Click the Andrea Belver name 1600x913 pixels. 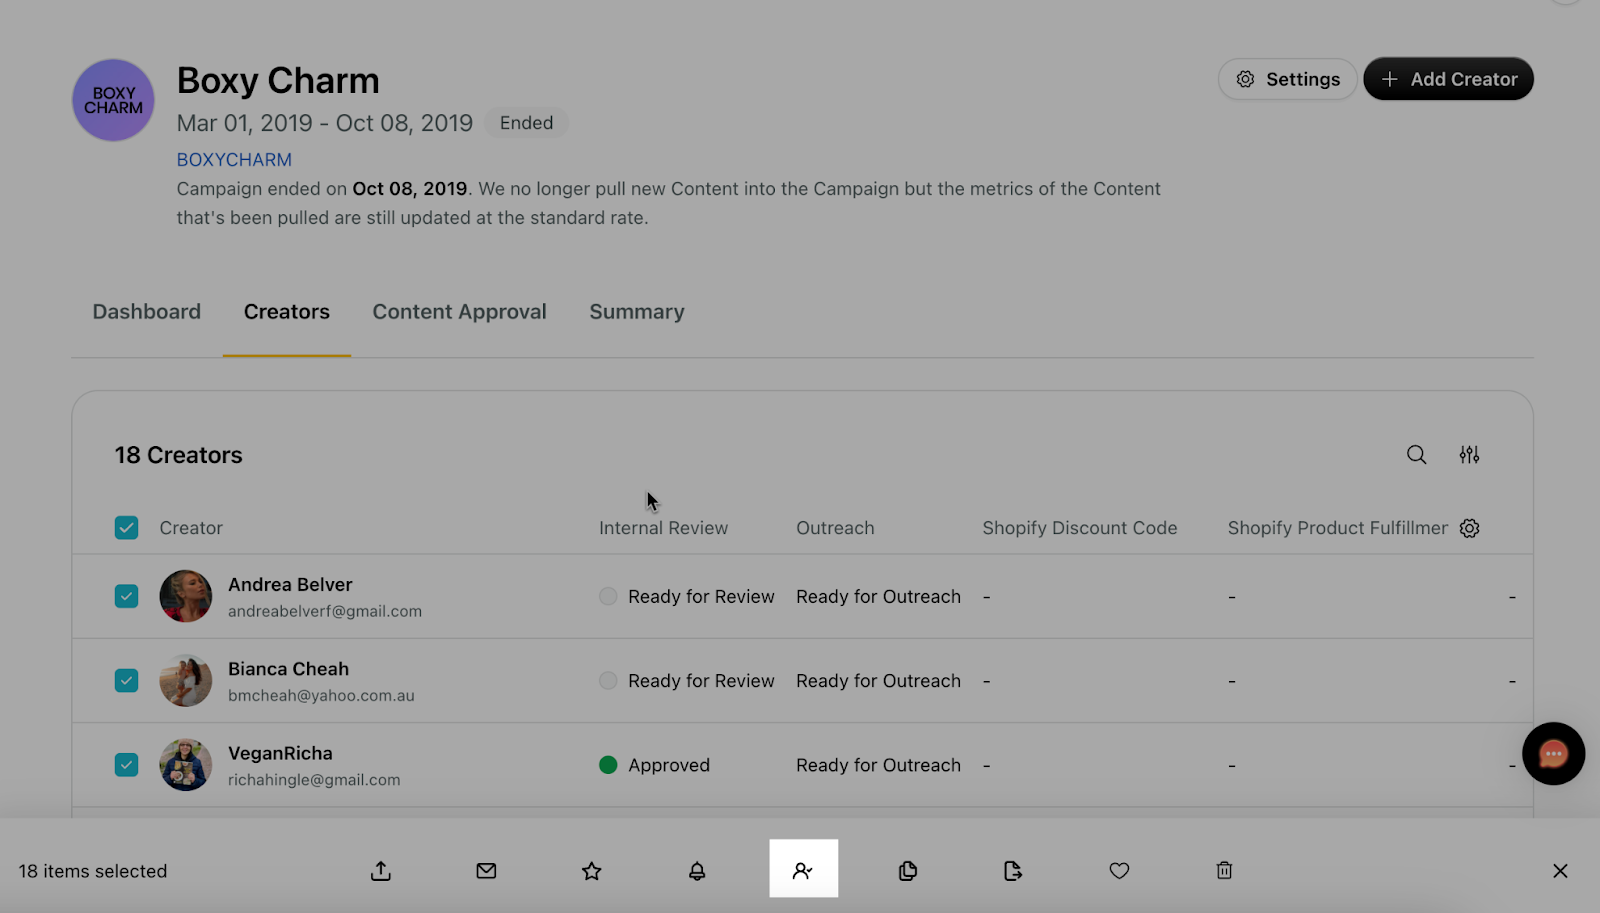290,585
